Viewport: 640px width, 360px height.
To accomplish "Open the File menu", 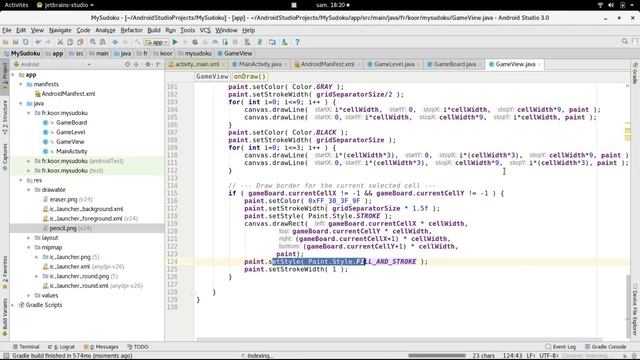I will (x=7, y=30).
